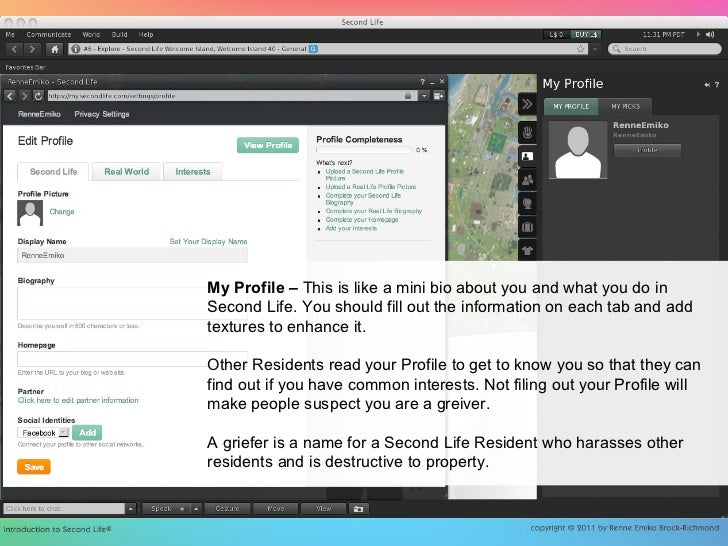Open page in external browser icon
The height and width of the screenshot is (546, 728).
tap(438, 96)
